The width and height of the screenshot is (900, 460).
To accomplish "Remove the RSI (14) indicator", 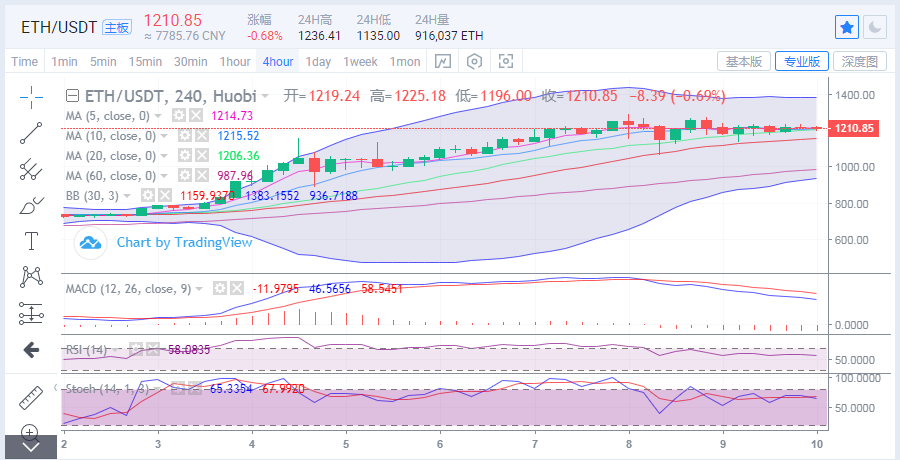I will coord(152,349).
